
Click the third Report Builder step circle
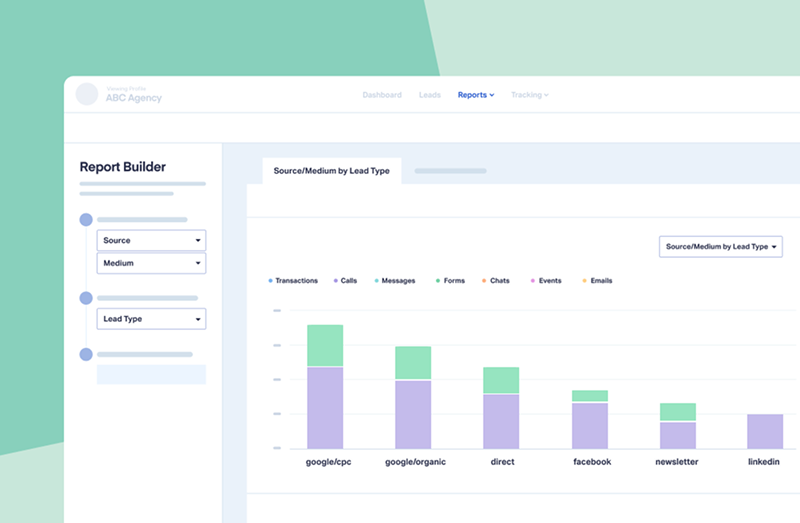86,354
